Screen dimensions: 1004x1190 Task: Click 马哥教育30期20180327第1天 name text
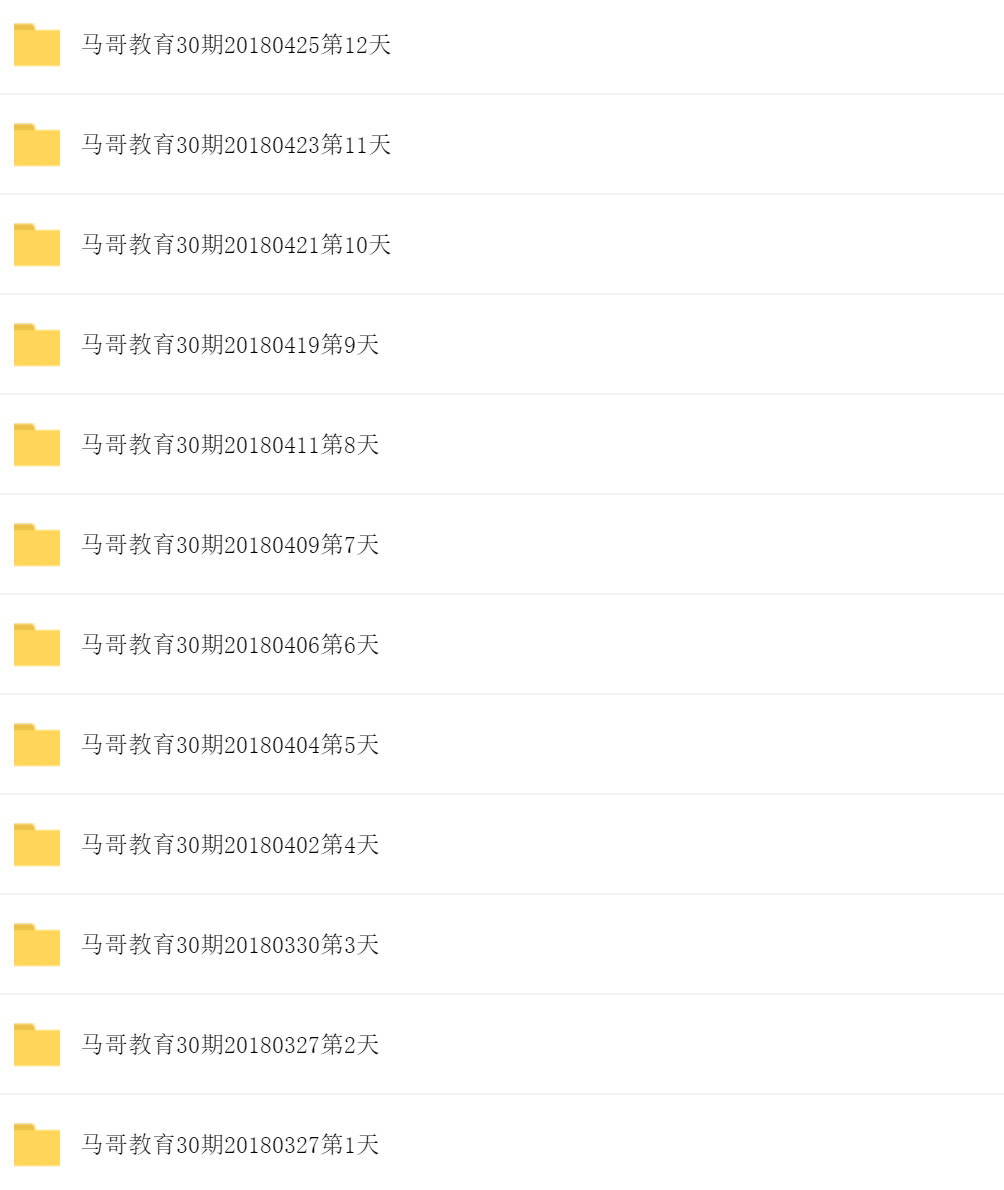[230, 1144]
